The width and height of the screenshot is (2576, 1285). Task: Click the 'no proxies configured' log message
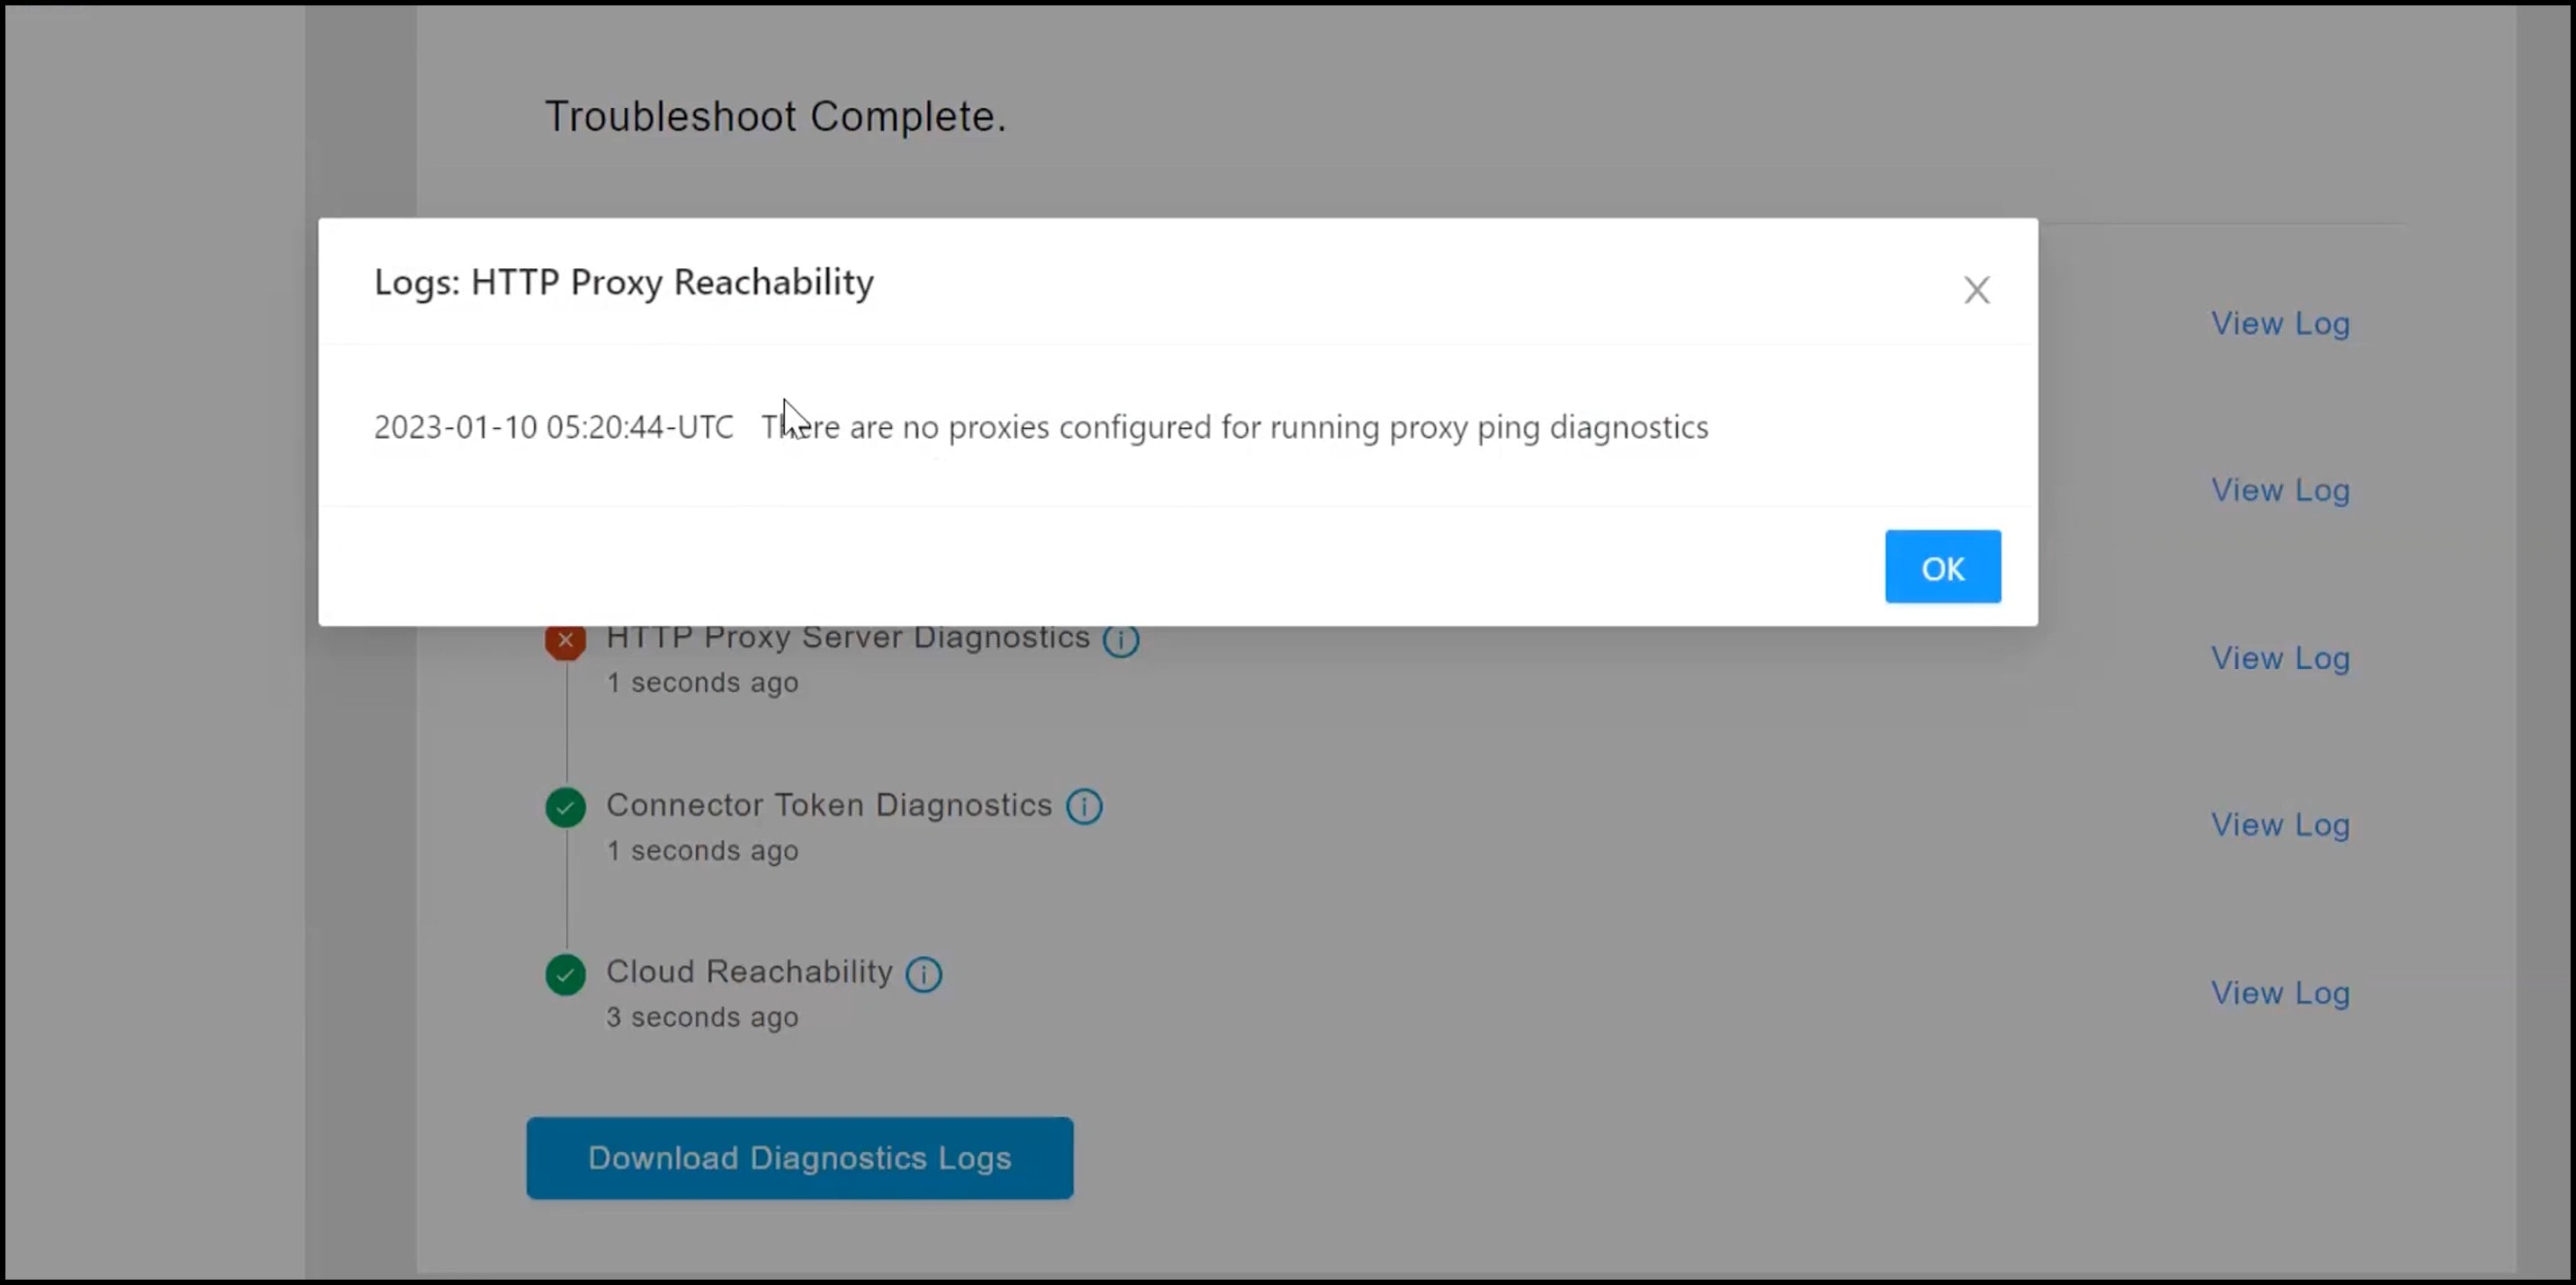[x=1234, y=428]
